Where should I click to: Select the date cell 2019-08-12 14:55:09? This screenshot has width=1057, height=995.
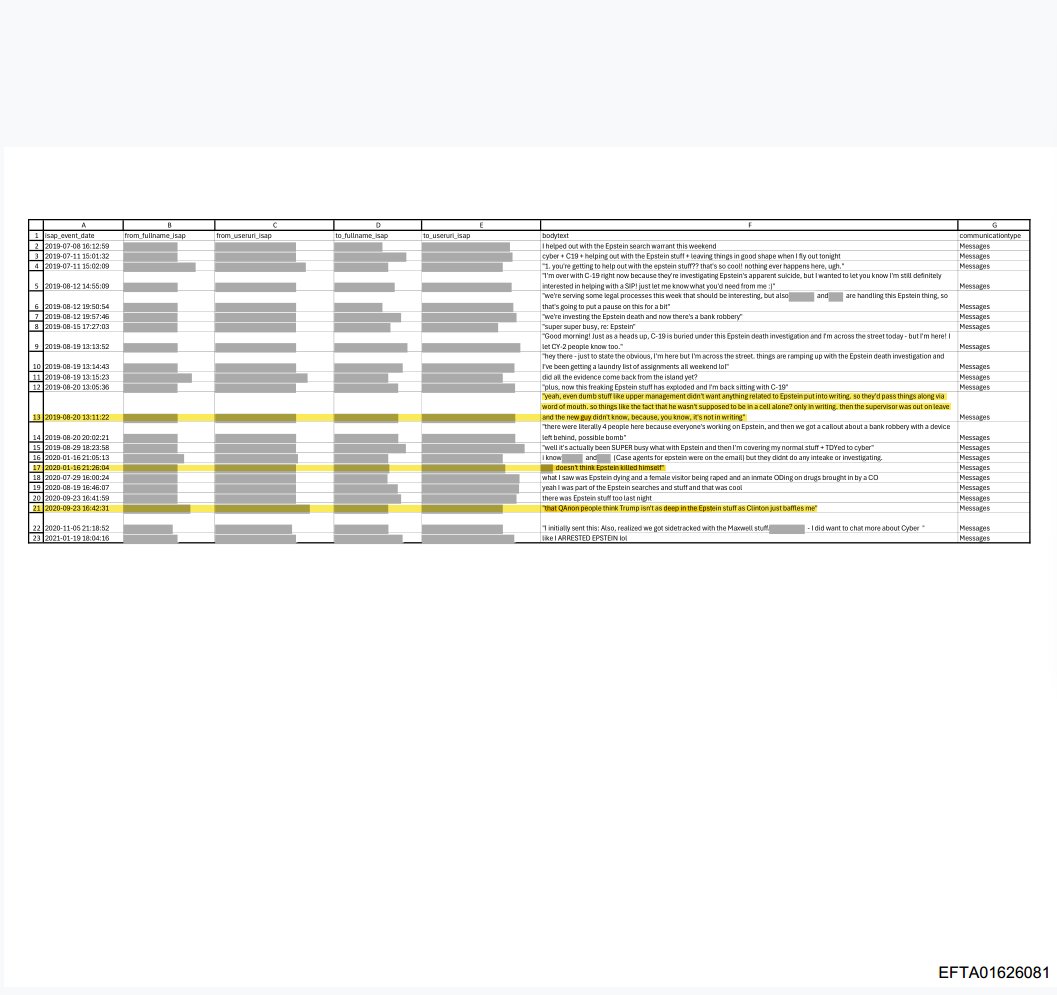click(x=84, y=281)
